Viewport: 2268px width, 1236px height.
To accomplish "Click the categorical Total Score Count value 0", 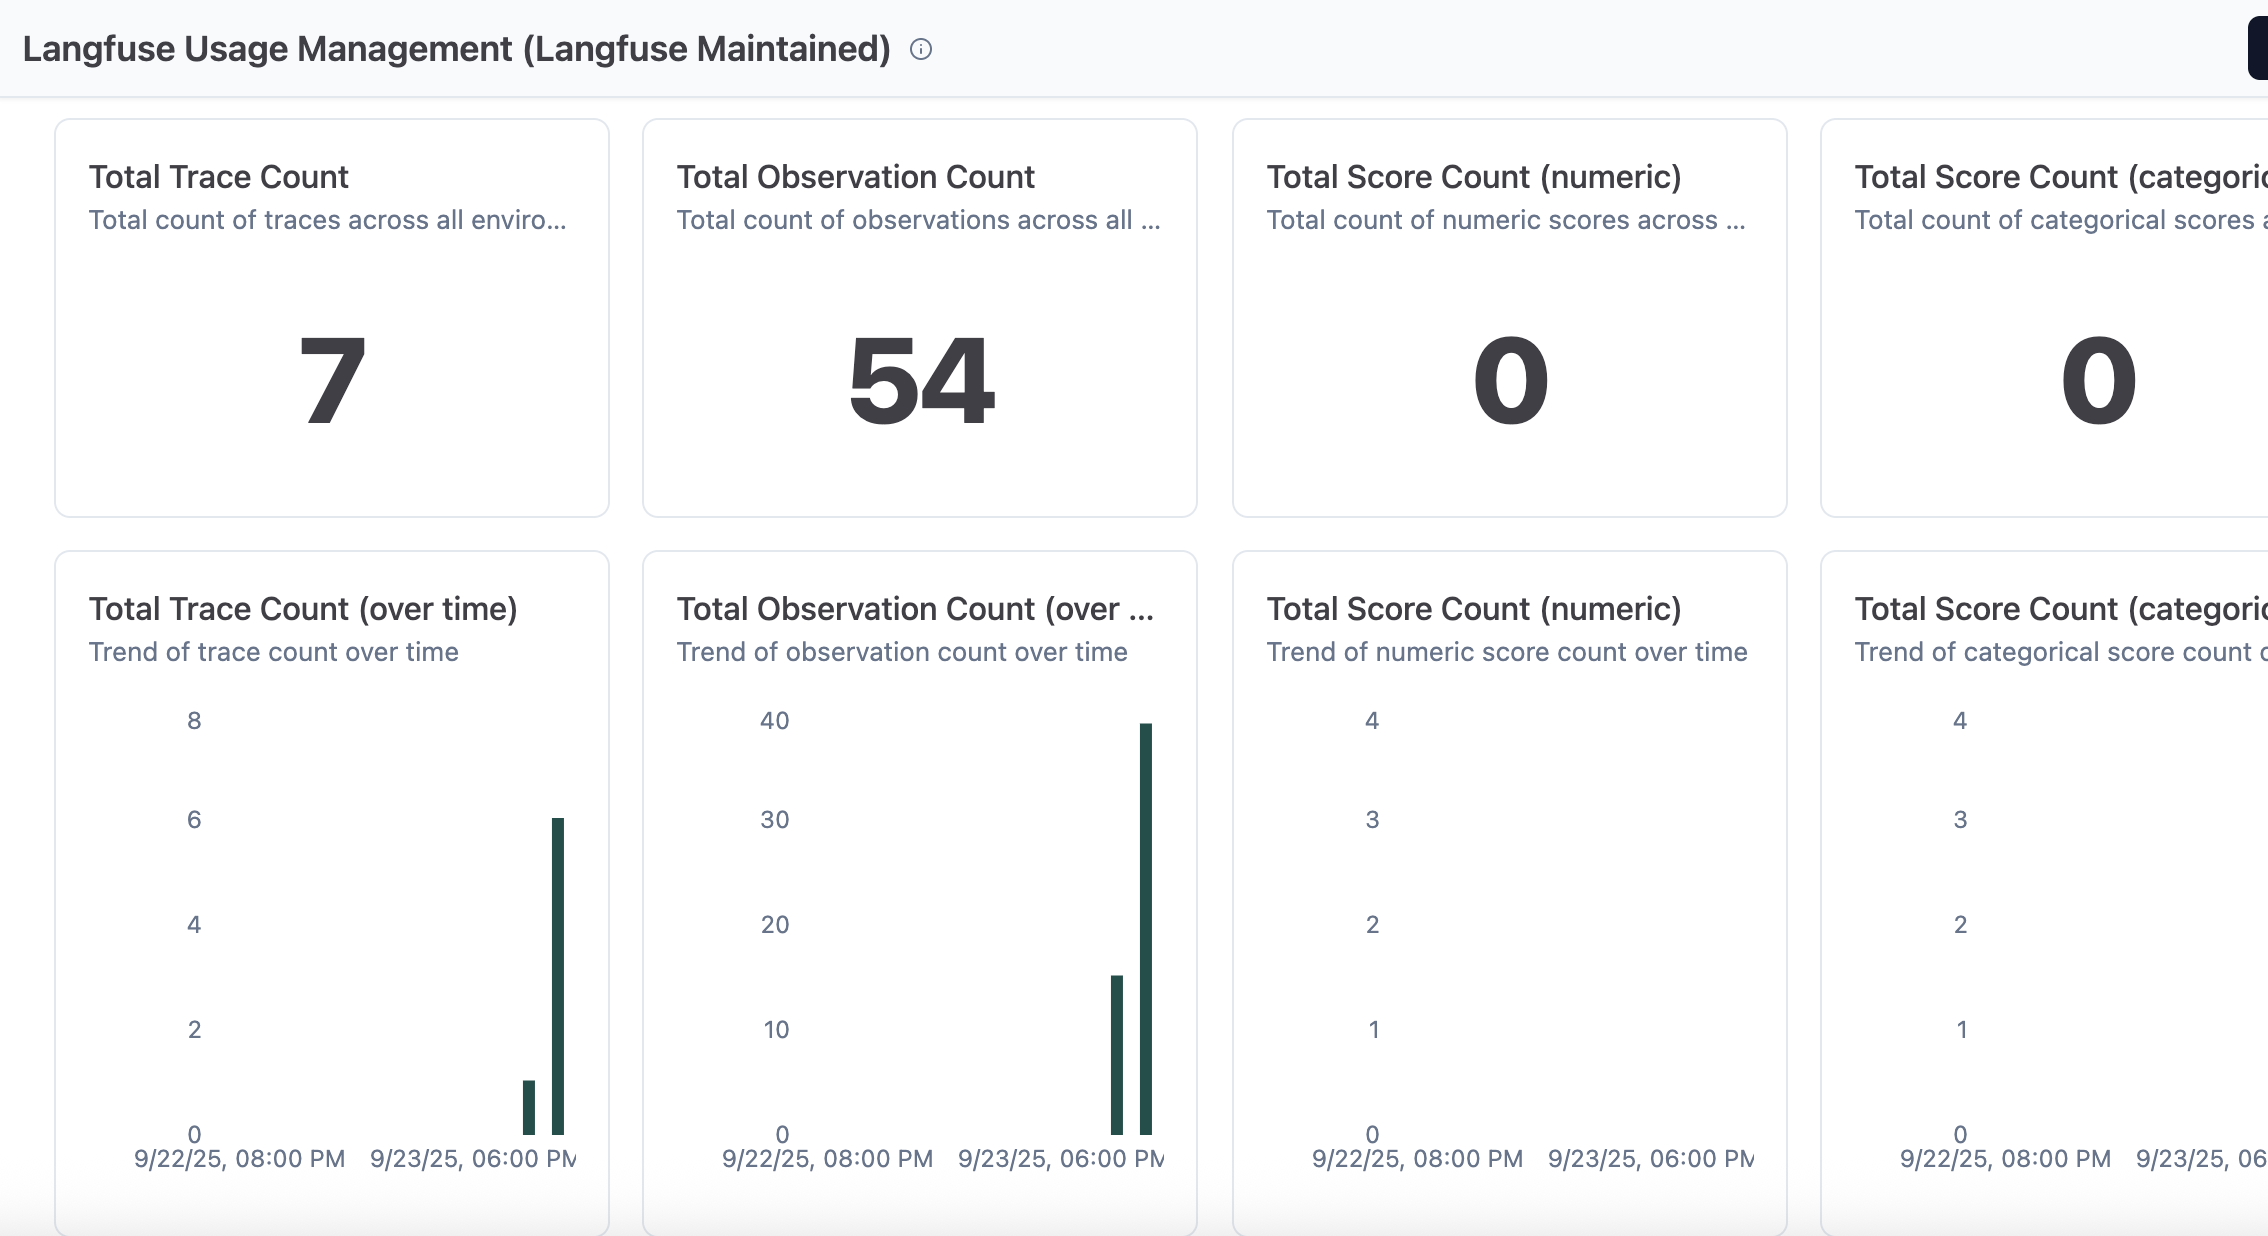I will point(2098,381).
